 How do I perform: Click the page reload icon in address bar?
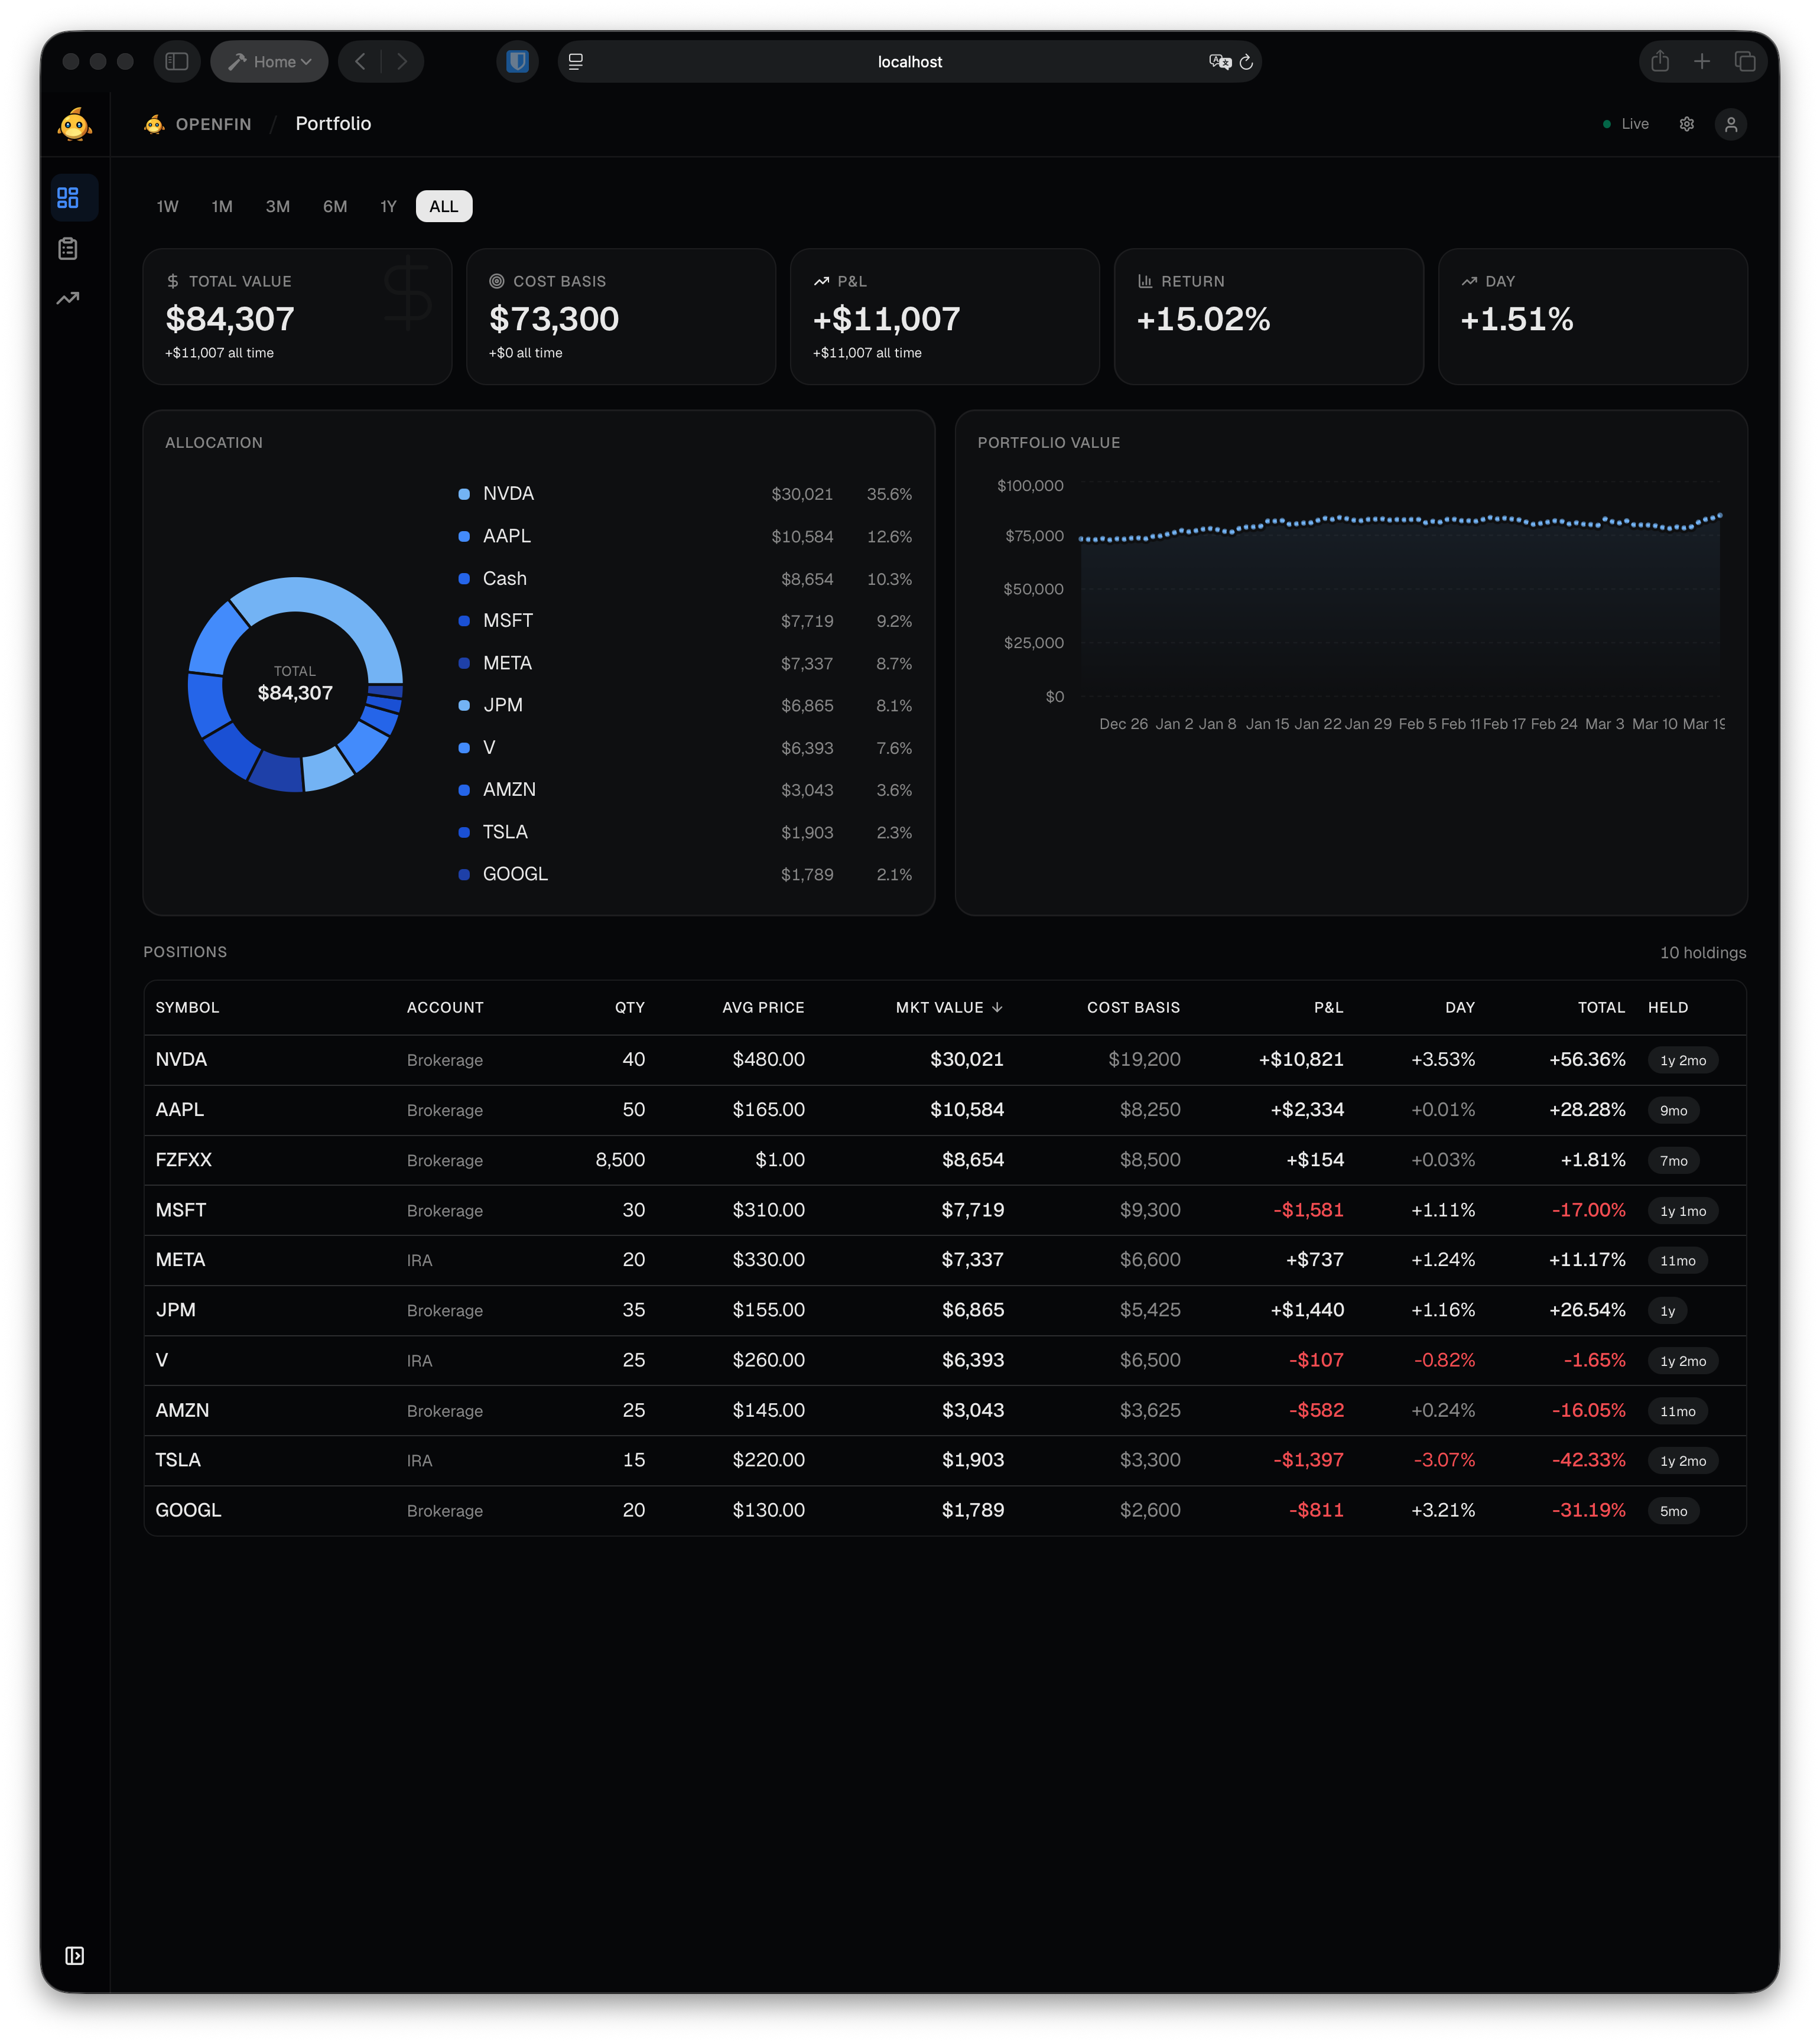(1246, 62)
